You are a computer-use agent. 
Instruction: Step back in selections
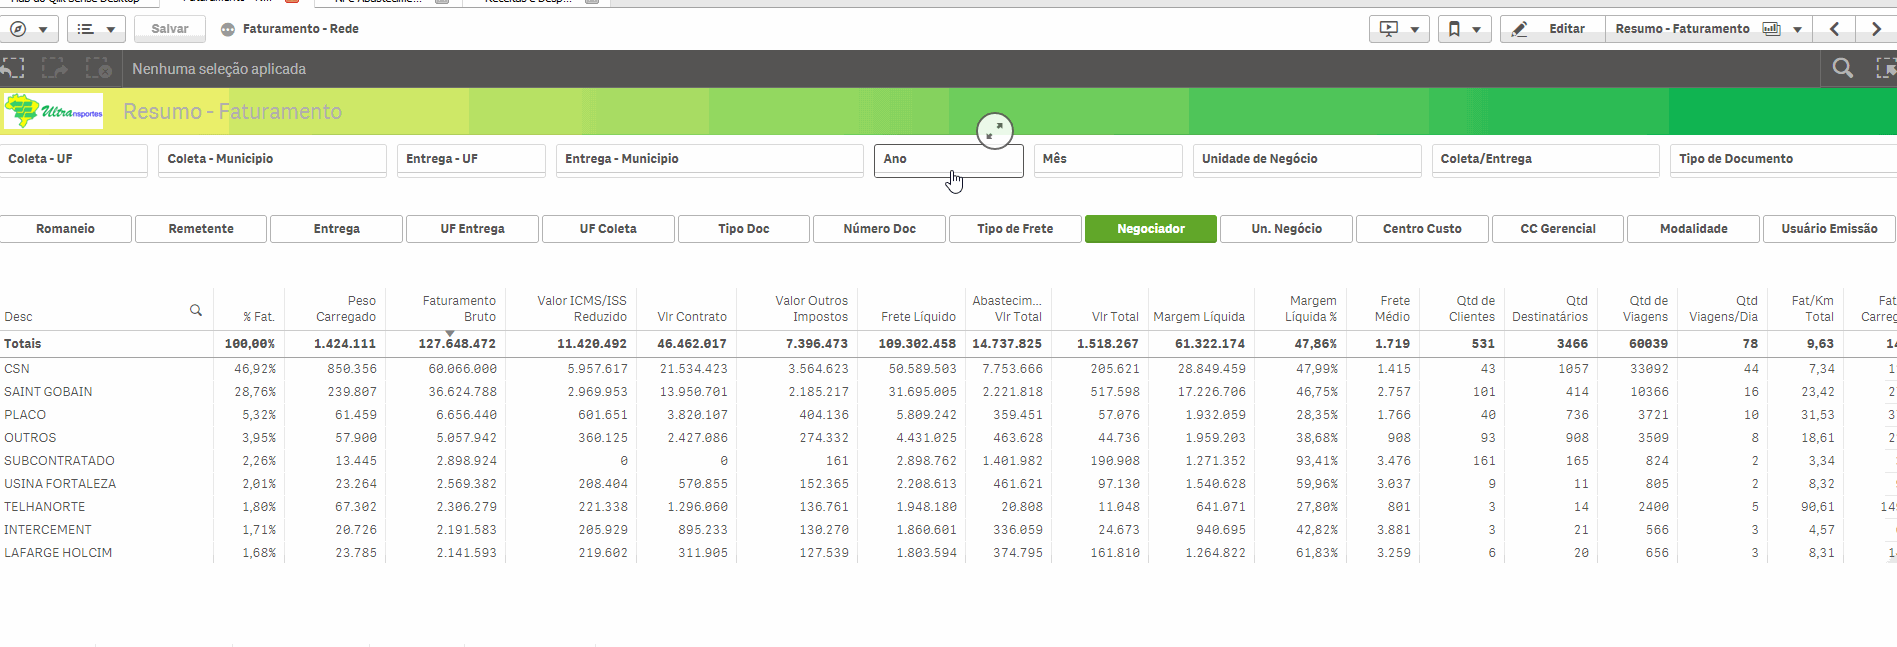pyautogui.click(x=13, y=68)
